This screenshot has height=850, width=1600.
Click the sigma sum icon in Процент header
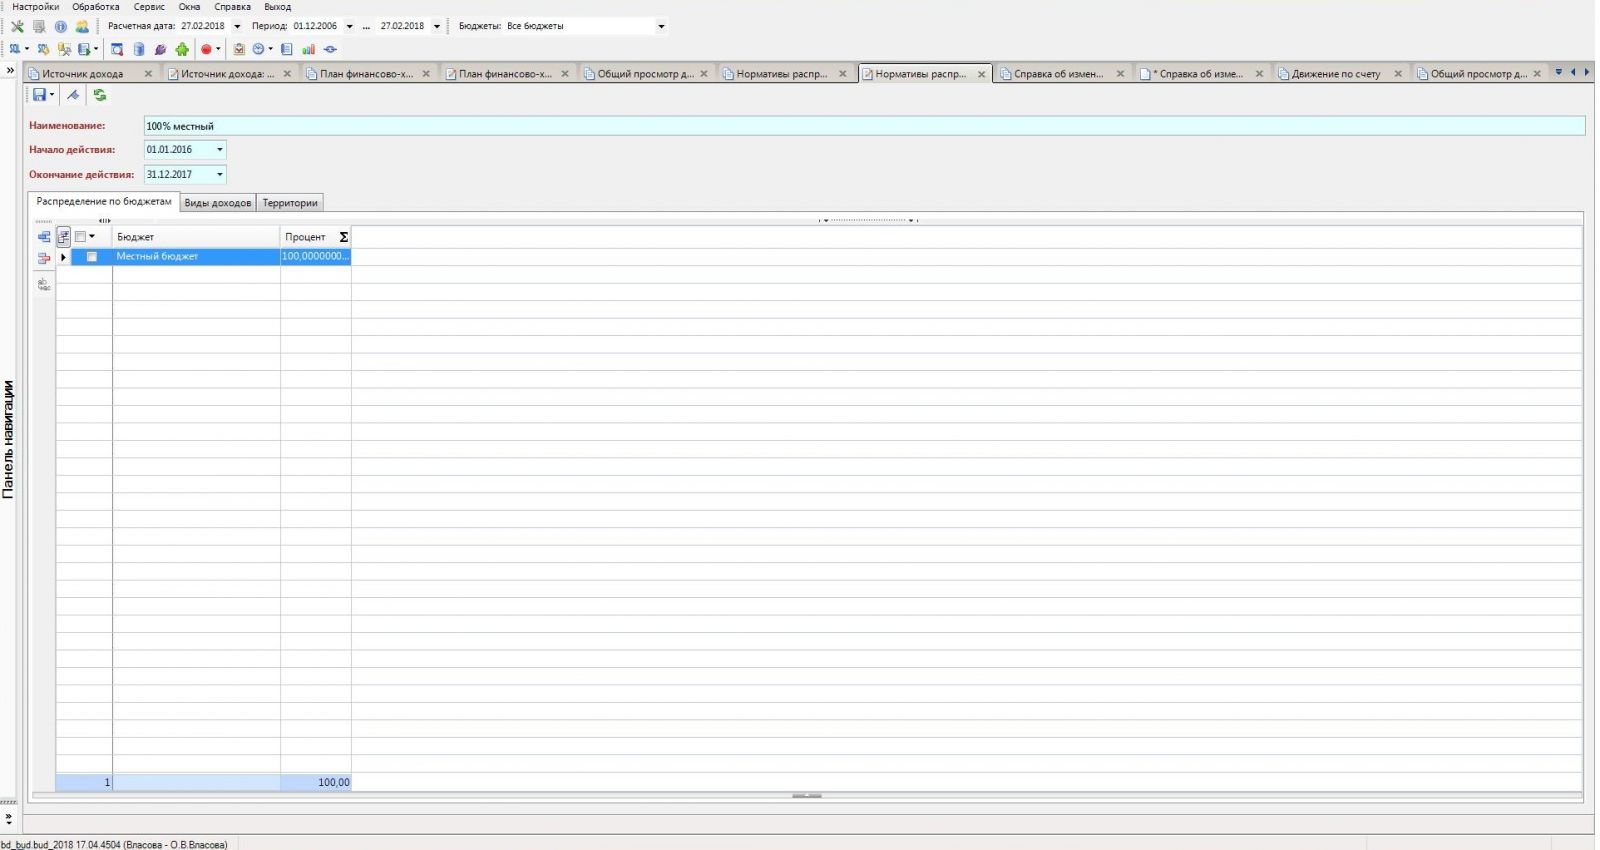pyautogui.click(x=344, y=237)
